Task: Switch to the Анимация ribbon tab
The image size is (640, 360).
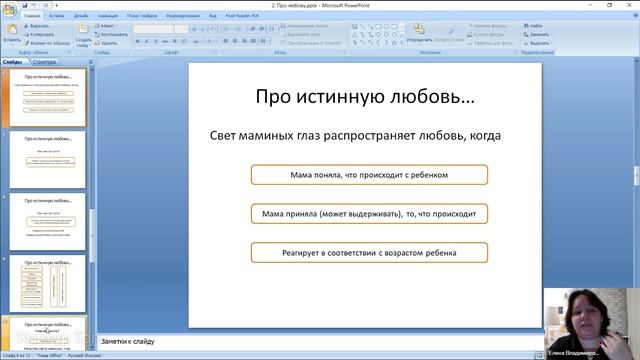Action: pos(108,16)
